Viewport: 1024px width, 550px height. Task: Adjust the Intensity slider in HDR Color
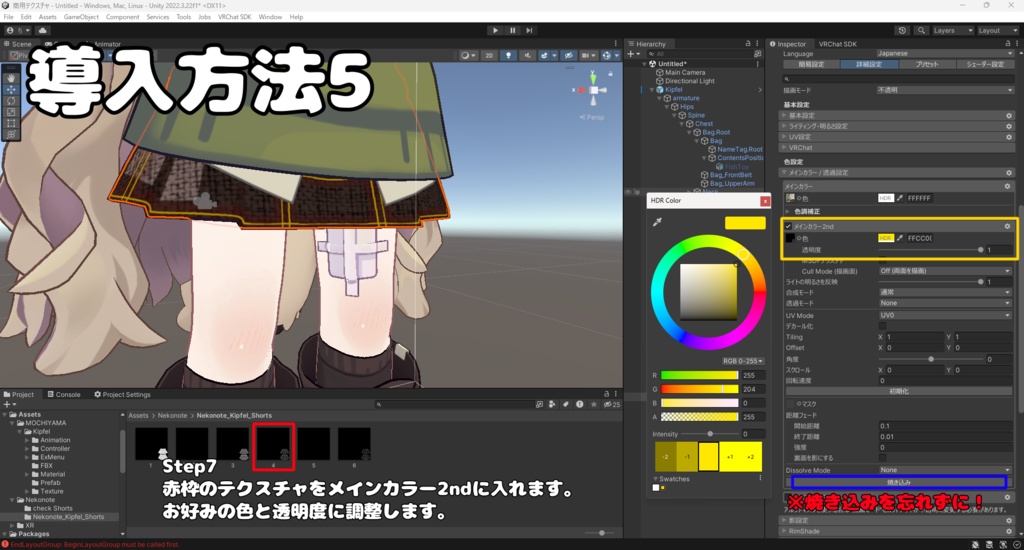point(710,434)
